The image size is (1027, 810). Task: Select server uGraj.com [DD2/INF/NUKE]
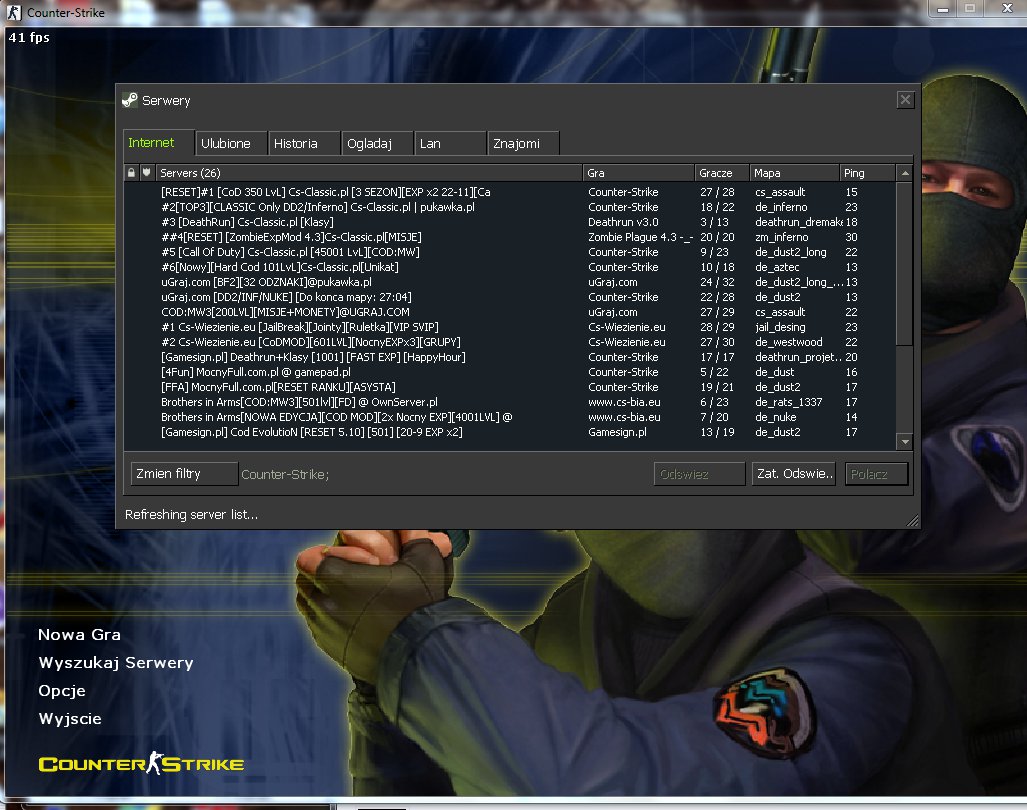[510, 297]
